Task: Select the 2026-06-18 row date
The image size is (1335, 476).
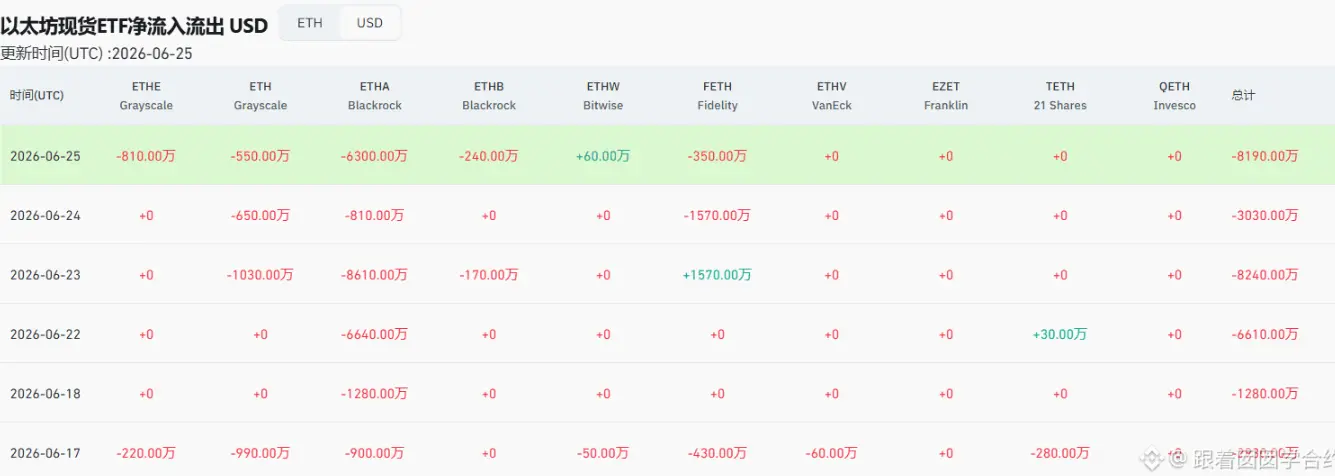Action: pos(45,394)
